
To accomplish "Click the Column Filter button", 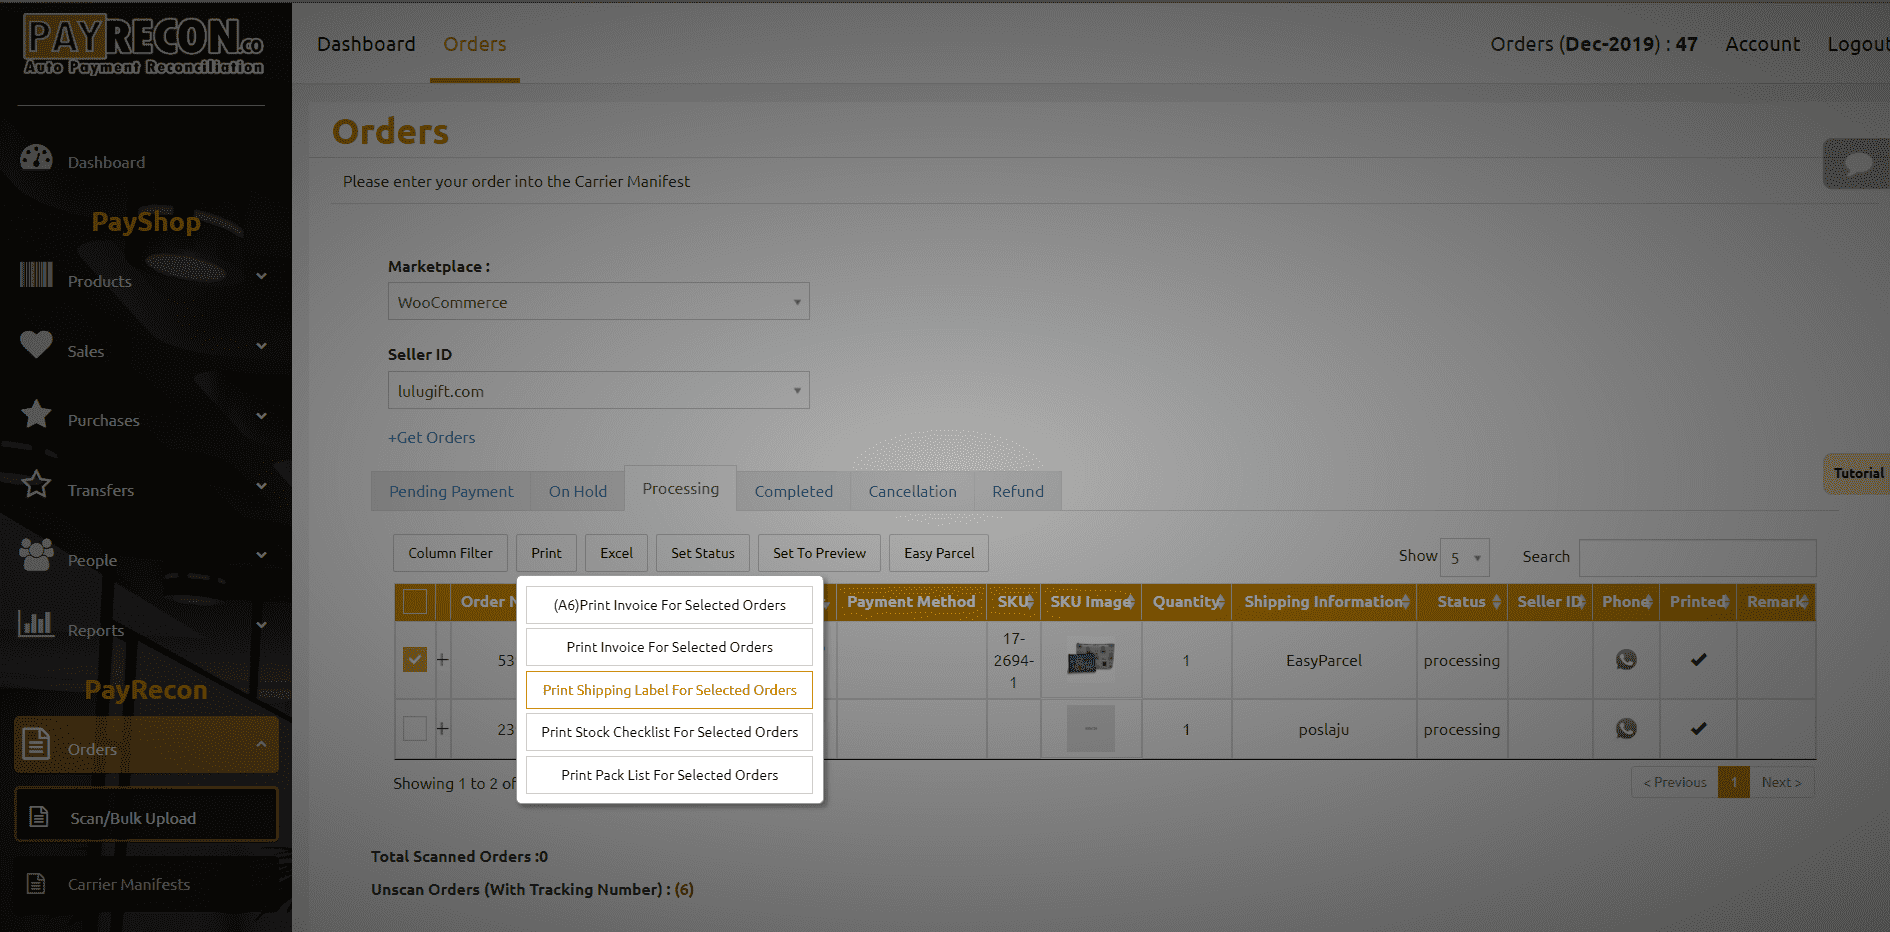I will tap(450, 553).
